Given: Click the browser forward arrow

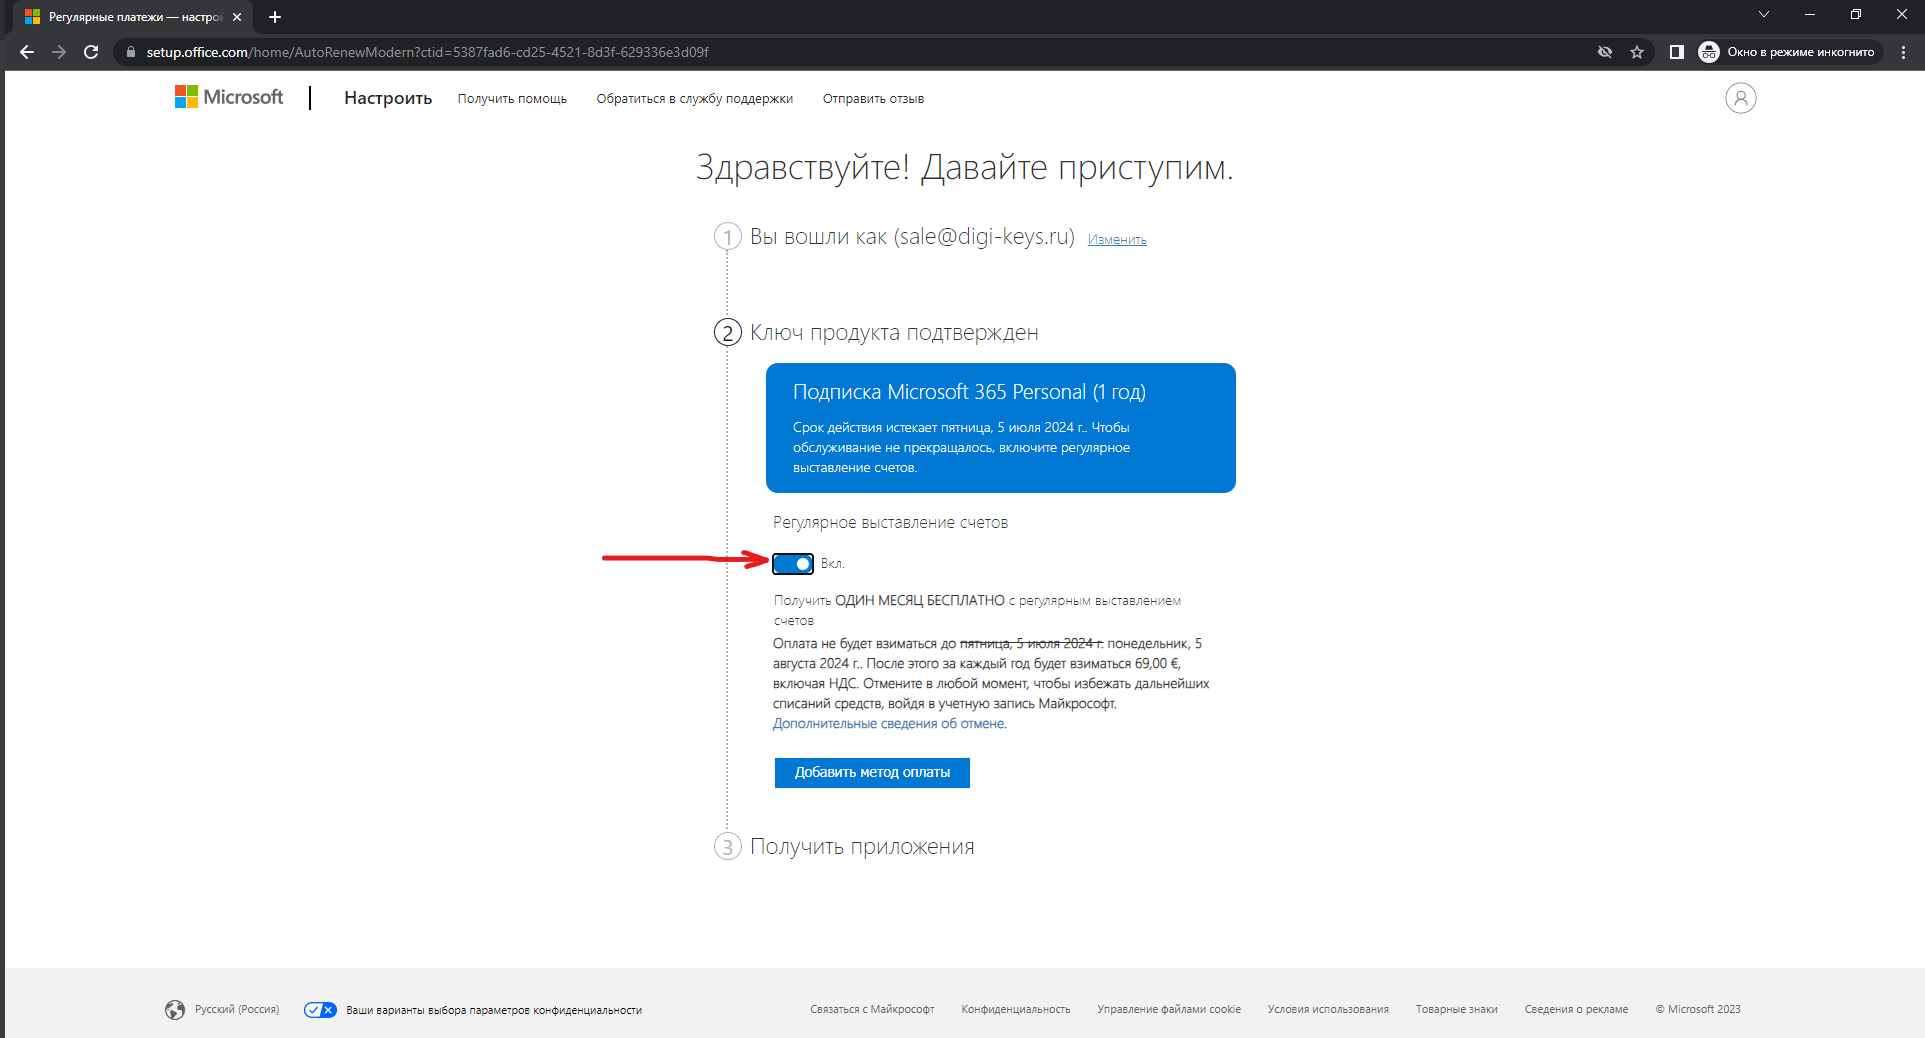Looking at the screenshot, I should pos(59,52).
